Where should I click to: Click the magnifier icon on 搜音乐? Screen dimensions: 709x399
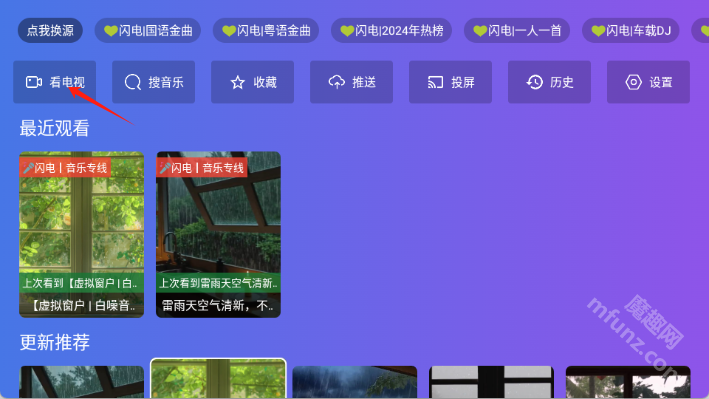(133, 82)
